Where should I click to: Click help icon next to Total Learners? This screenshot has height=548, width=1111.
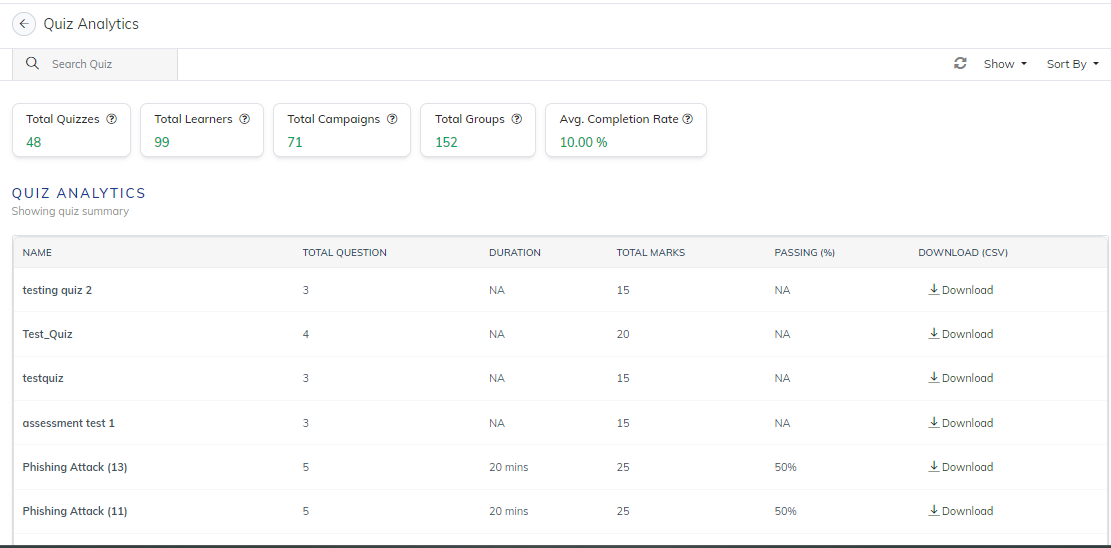(x=244, y=119)
